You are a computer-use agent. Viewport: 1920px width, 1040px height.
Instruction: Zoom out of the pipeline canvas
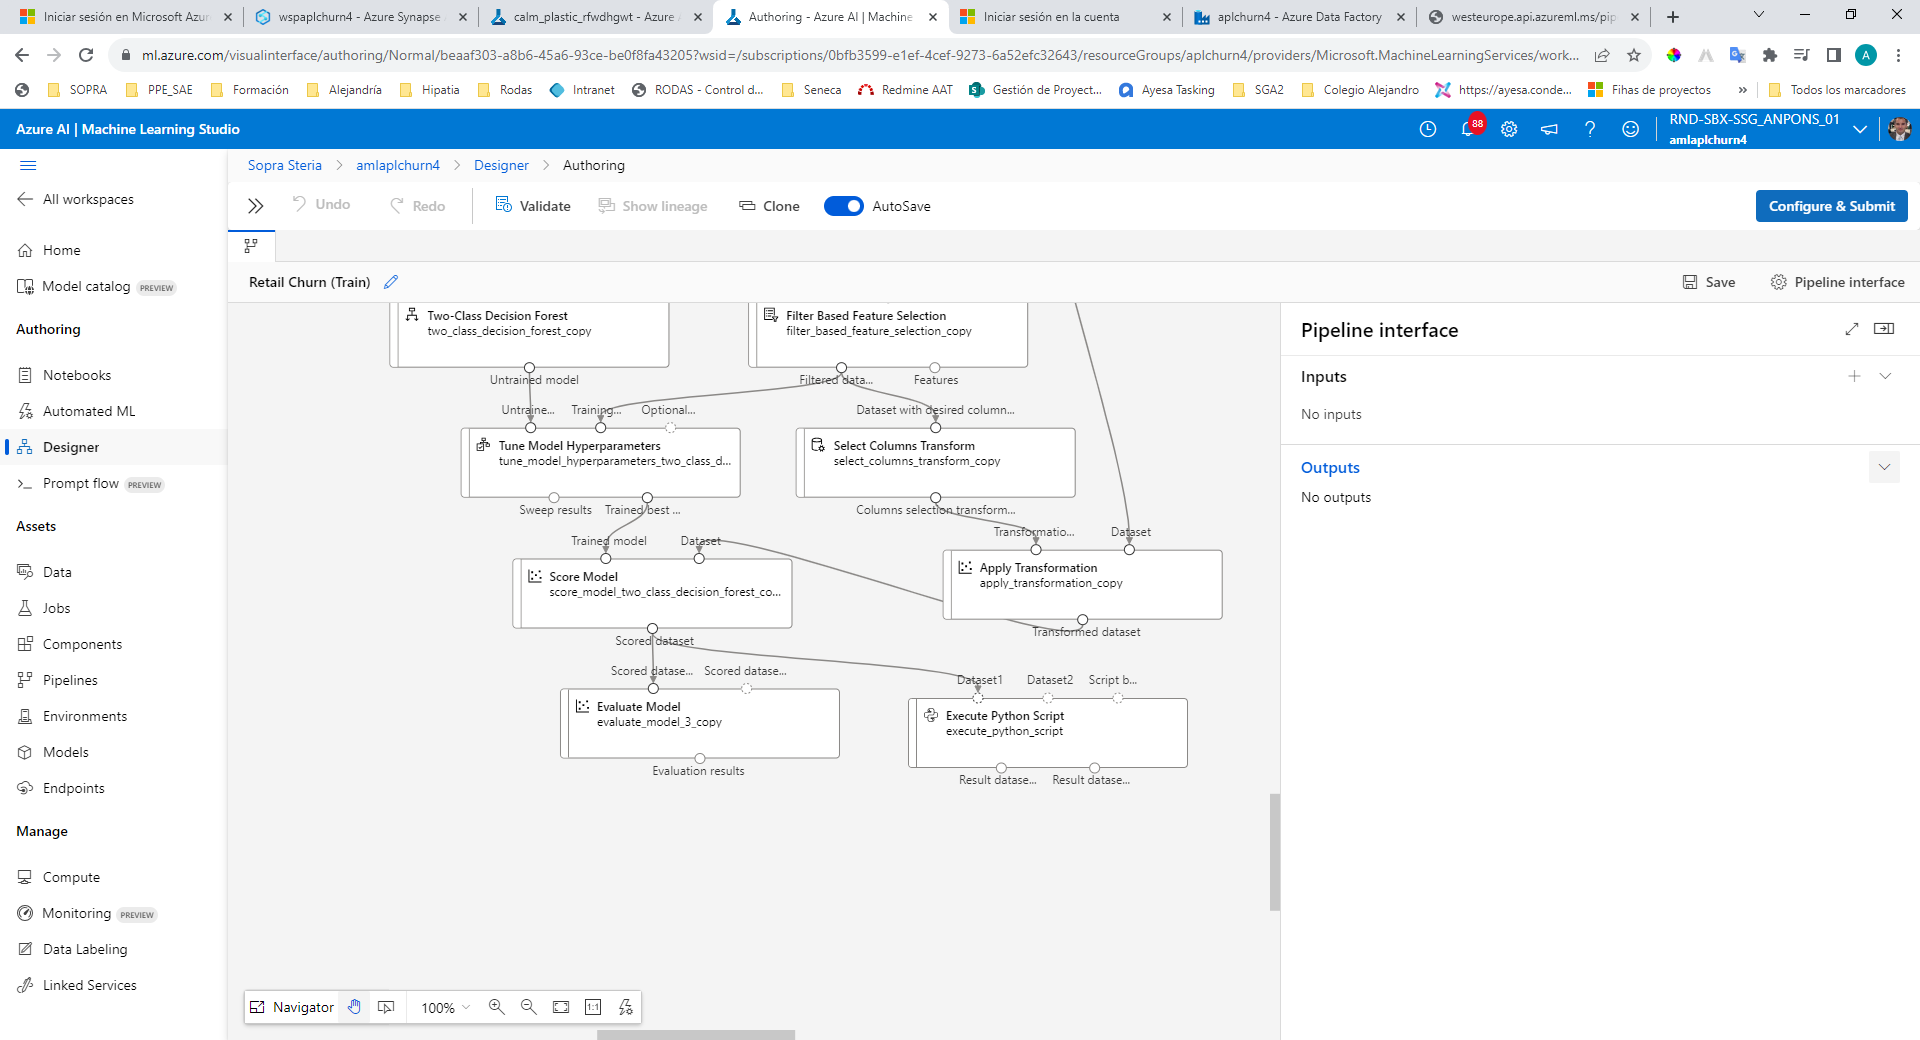[529, 1007]
